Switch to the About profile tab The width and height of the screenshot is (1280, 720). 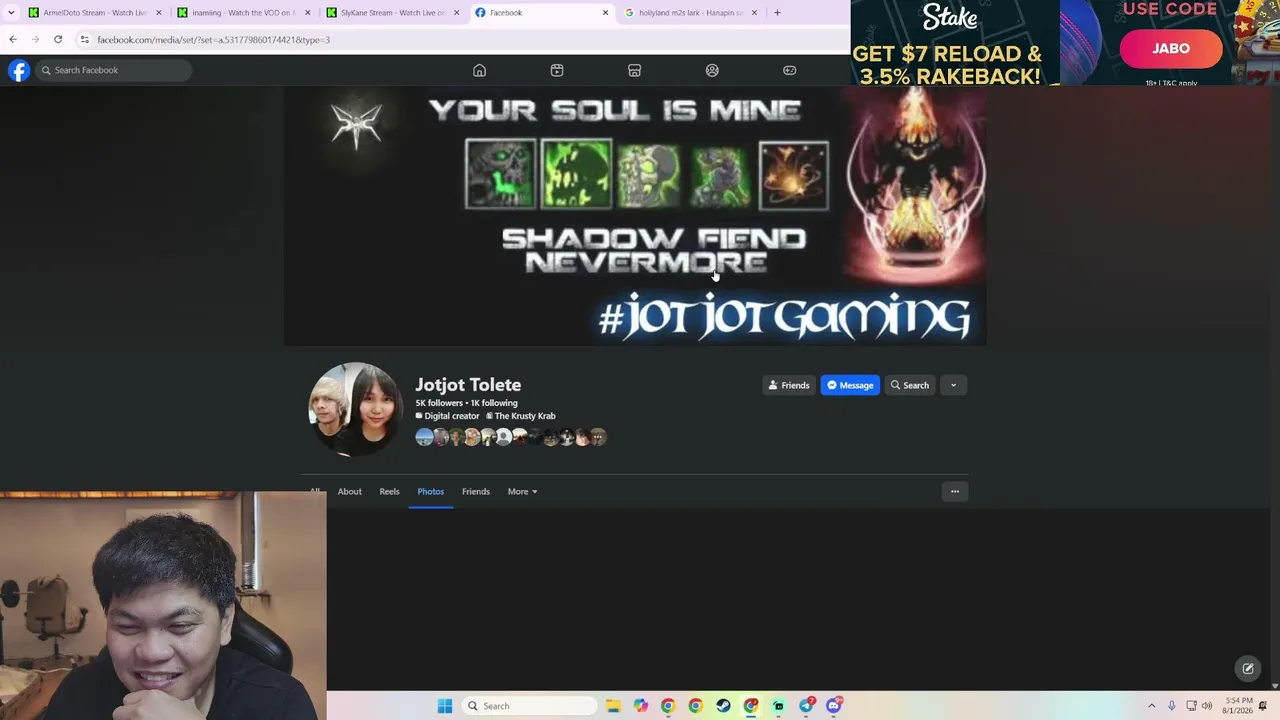349,491
